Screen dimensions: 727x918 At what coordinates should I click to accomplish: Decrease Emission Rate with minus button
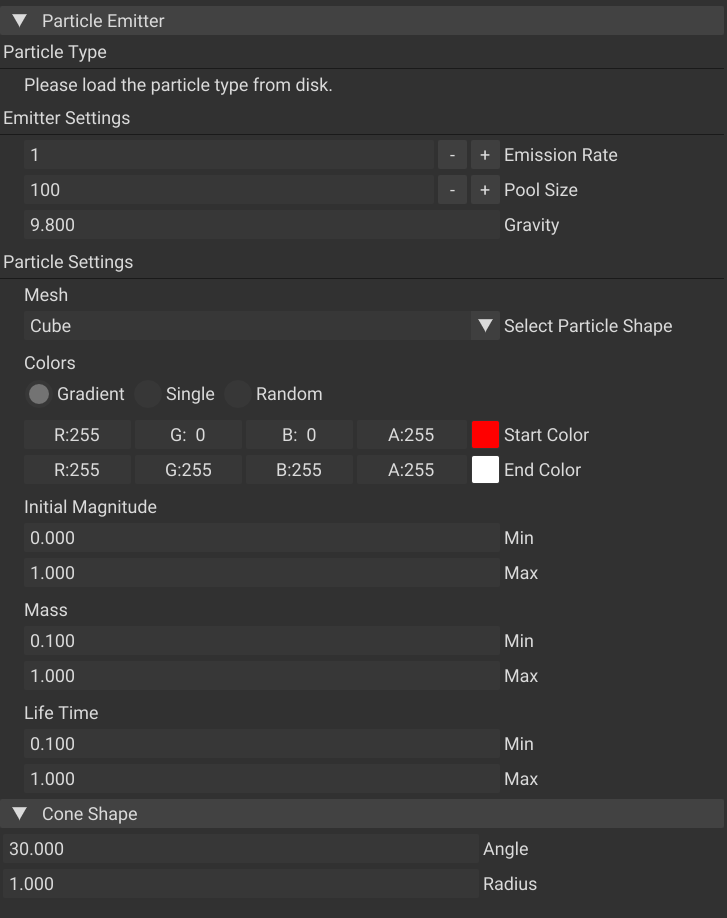pos(452,155)
